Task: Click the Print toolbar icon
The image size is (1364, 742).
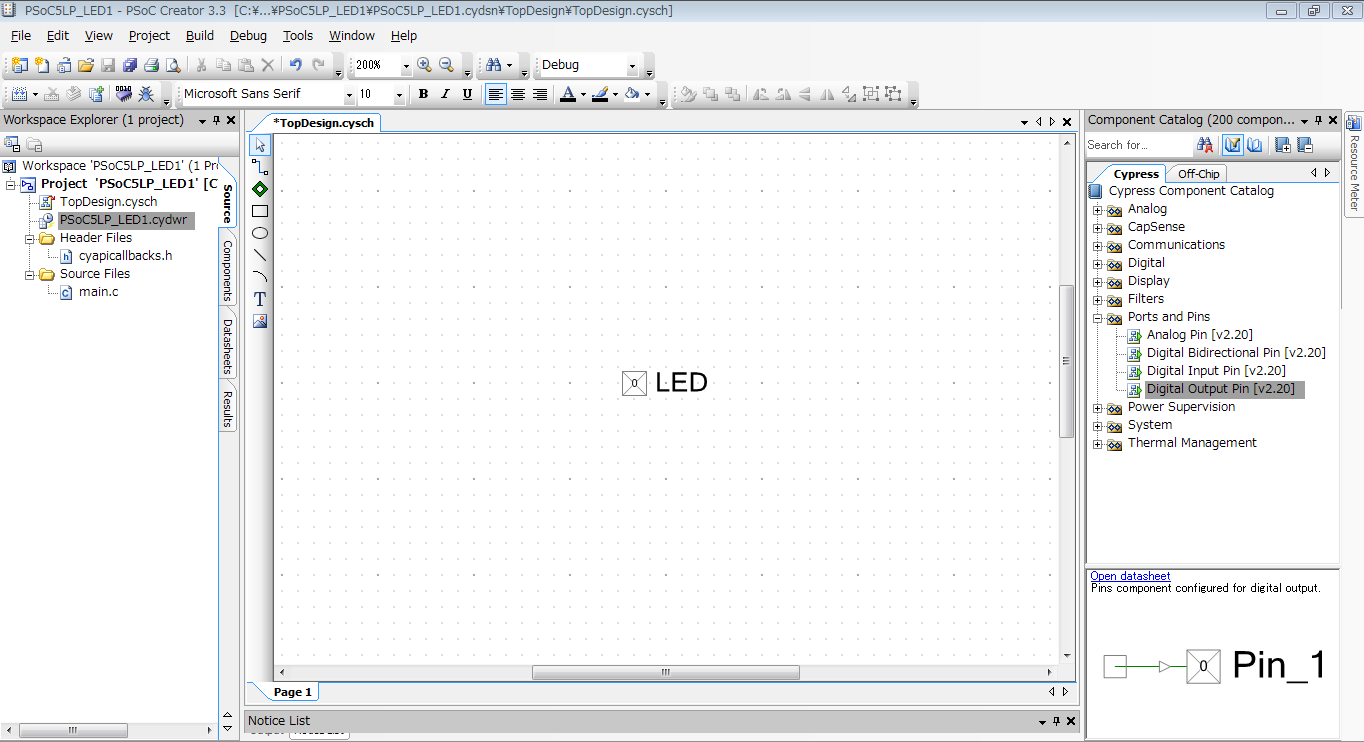Action: 151,65
